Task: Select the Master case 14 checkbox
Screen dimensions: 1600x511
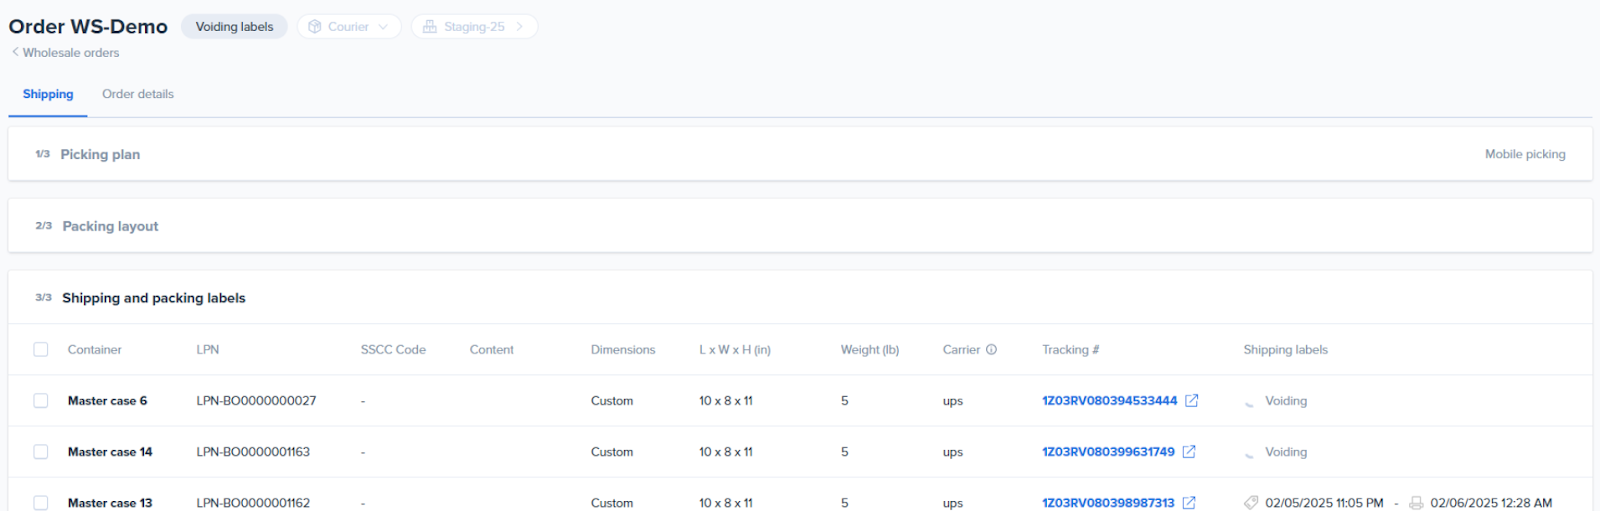Action: (41, 452)
